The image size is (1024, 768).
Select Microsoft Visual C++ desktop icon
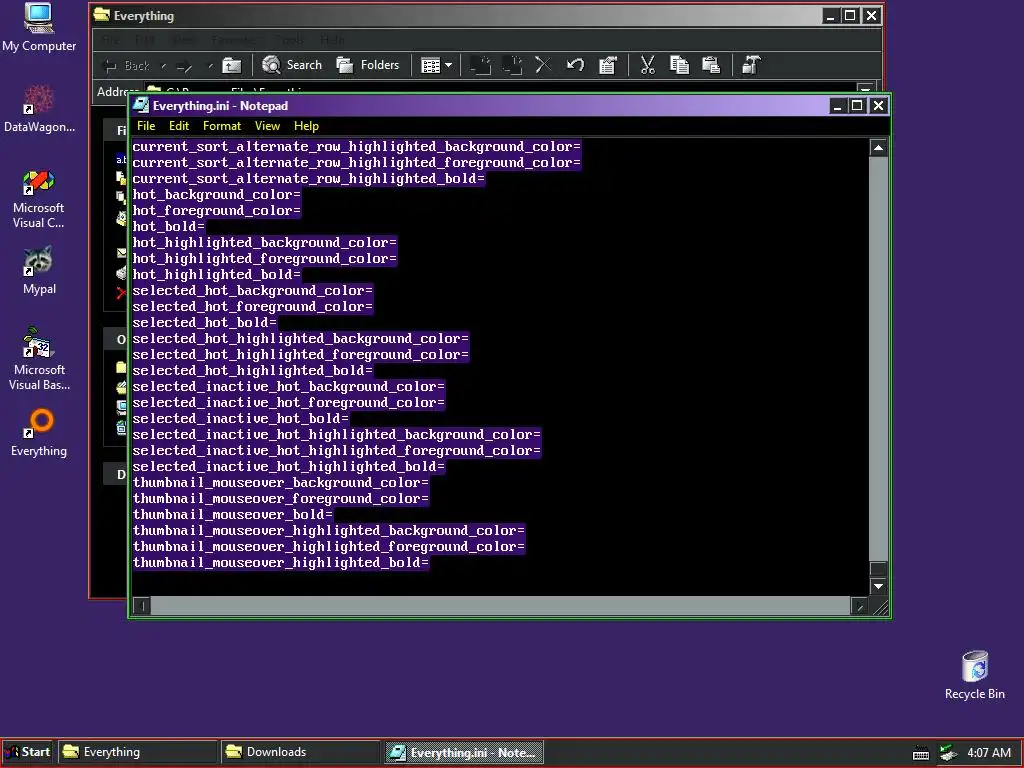39,198
